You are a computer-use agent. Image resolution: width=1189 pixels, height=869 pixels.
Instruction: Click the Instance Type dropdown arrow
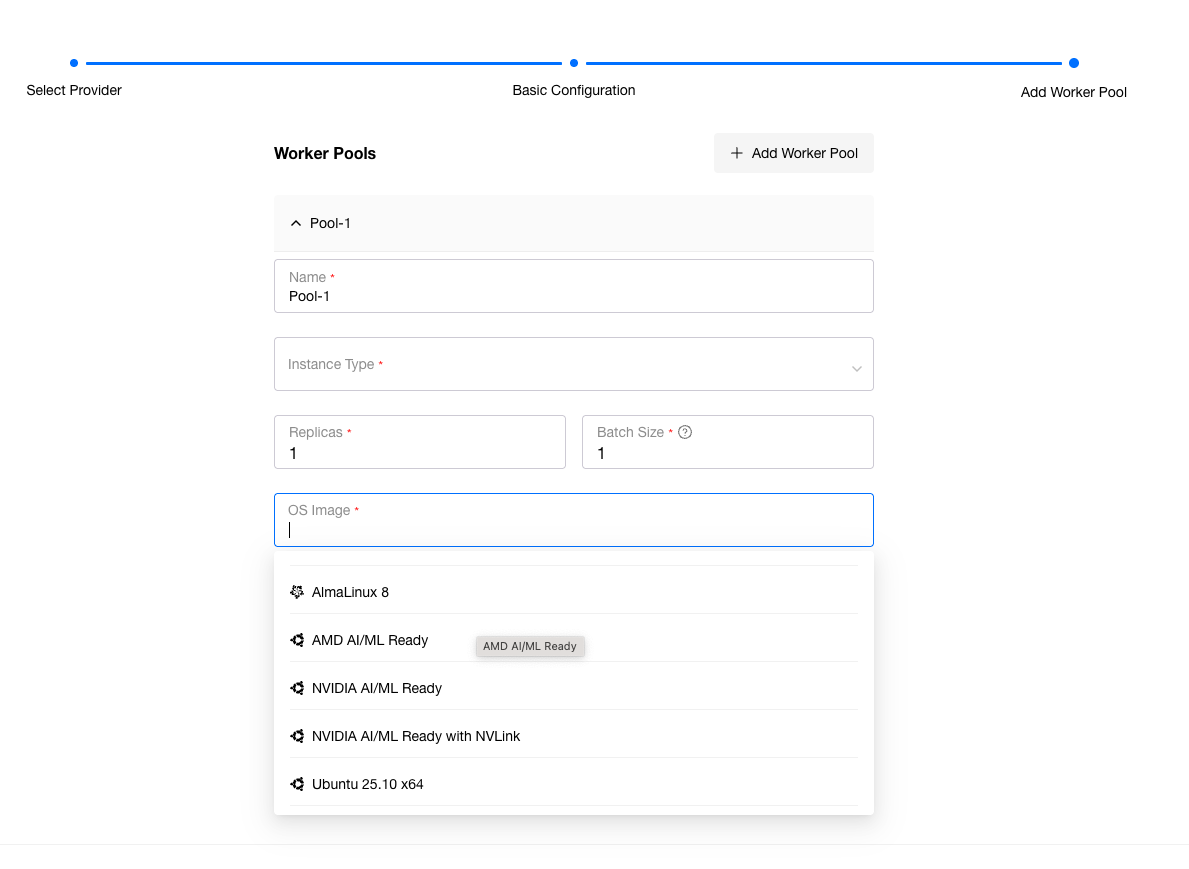856,368
